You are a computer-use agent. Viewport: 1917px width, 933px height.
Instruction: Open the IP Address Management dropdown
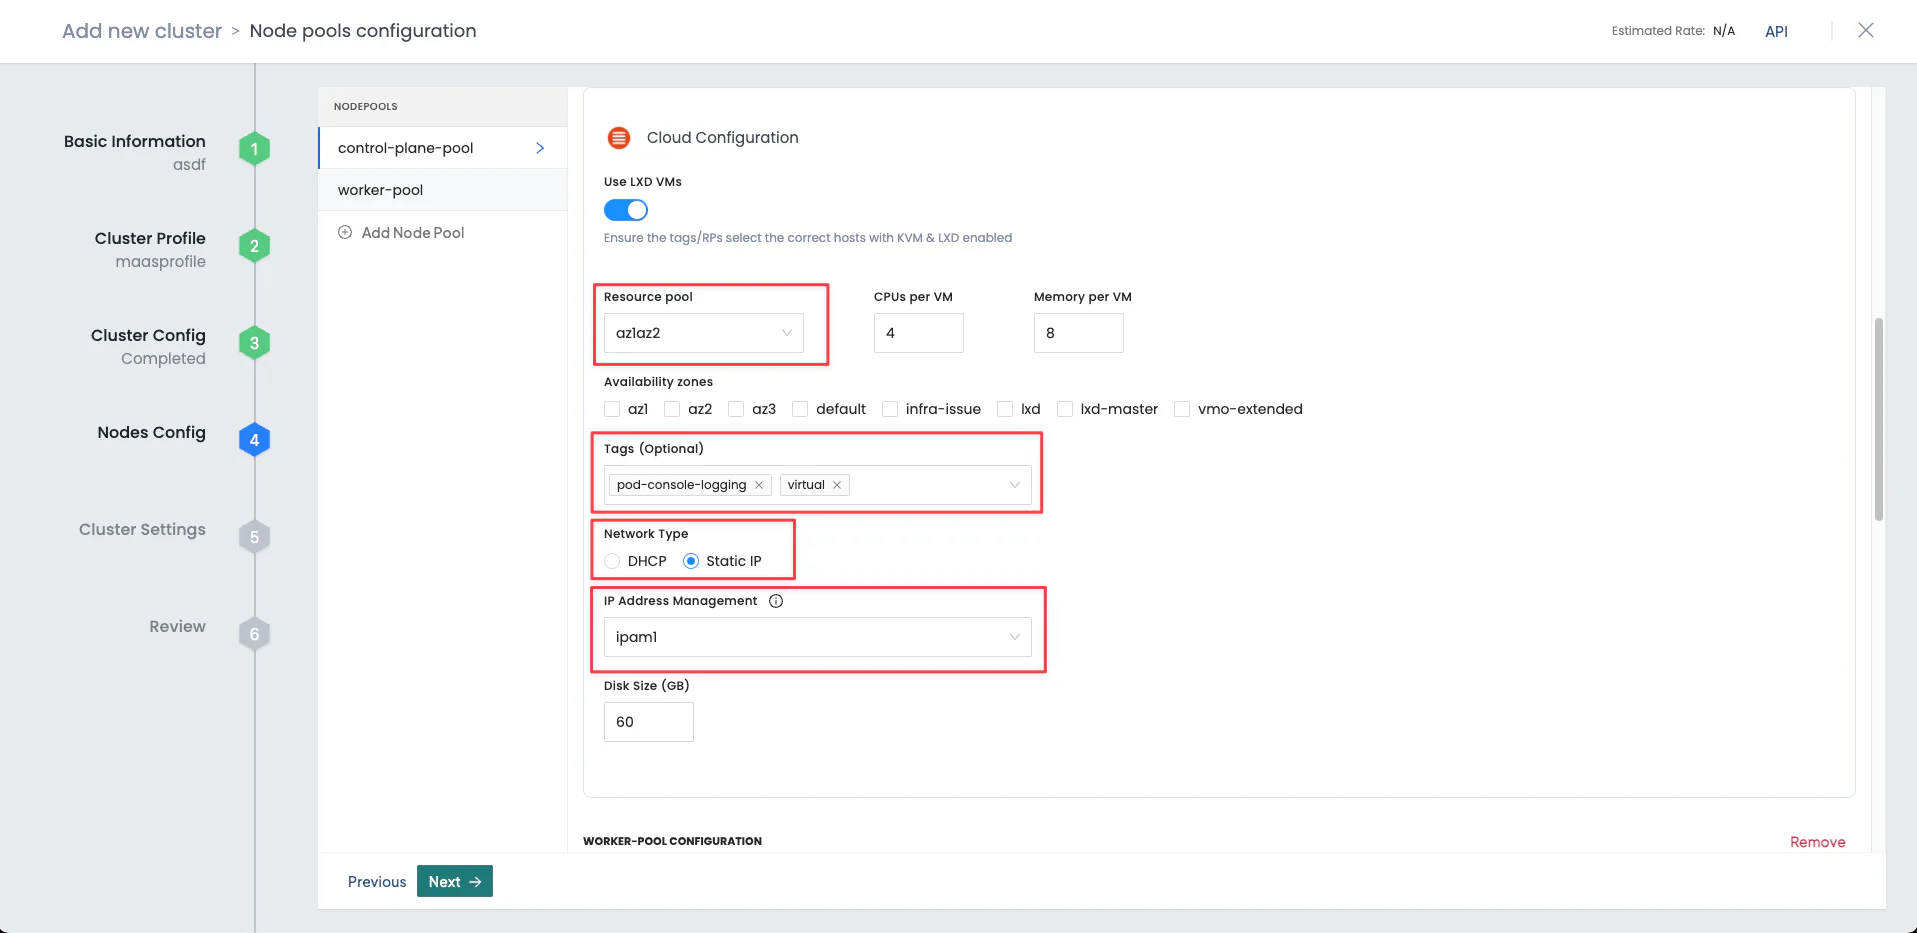[x=1014, y=637]
